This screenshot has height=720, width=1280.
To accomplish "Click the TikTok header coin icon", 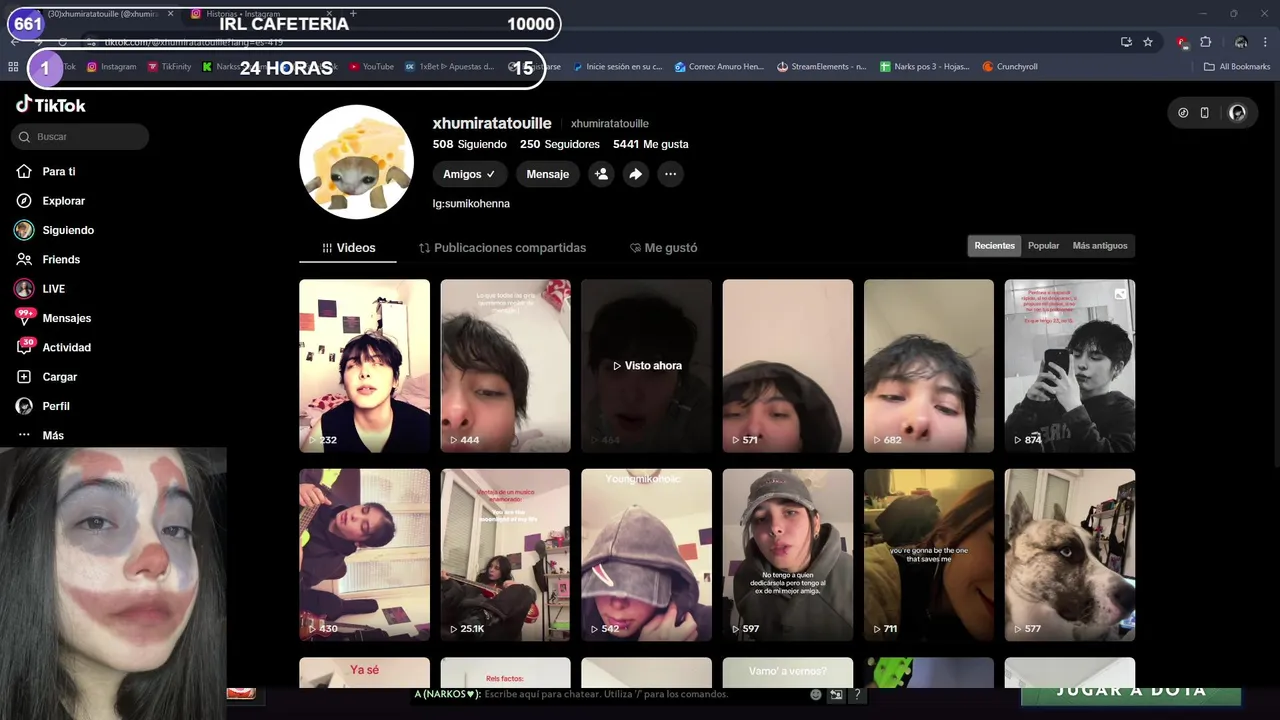I will pyautogui.click(x=1183, y=113).
